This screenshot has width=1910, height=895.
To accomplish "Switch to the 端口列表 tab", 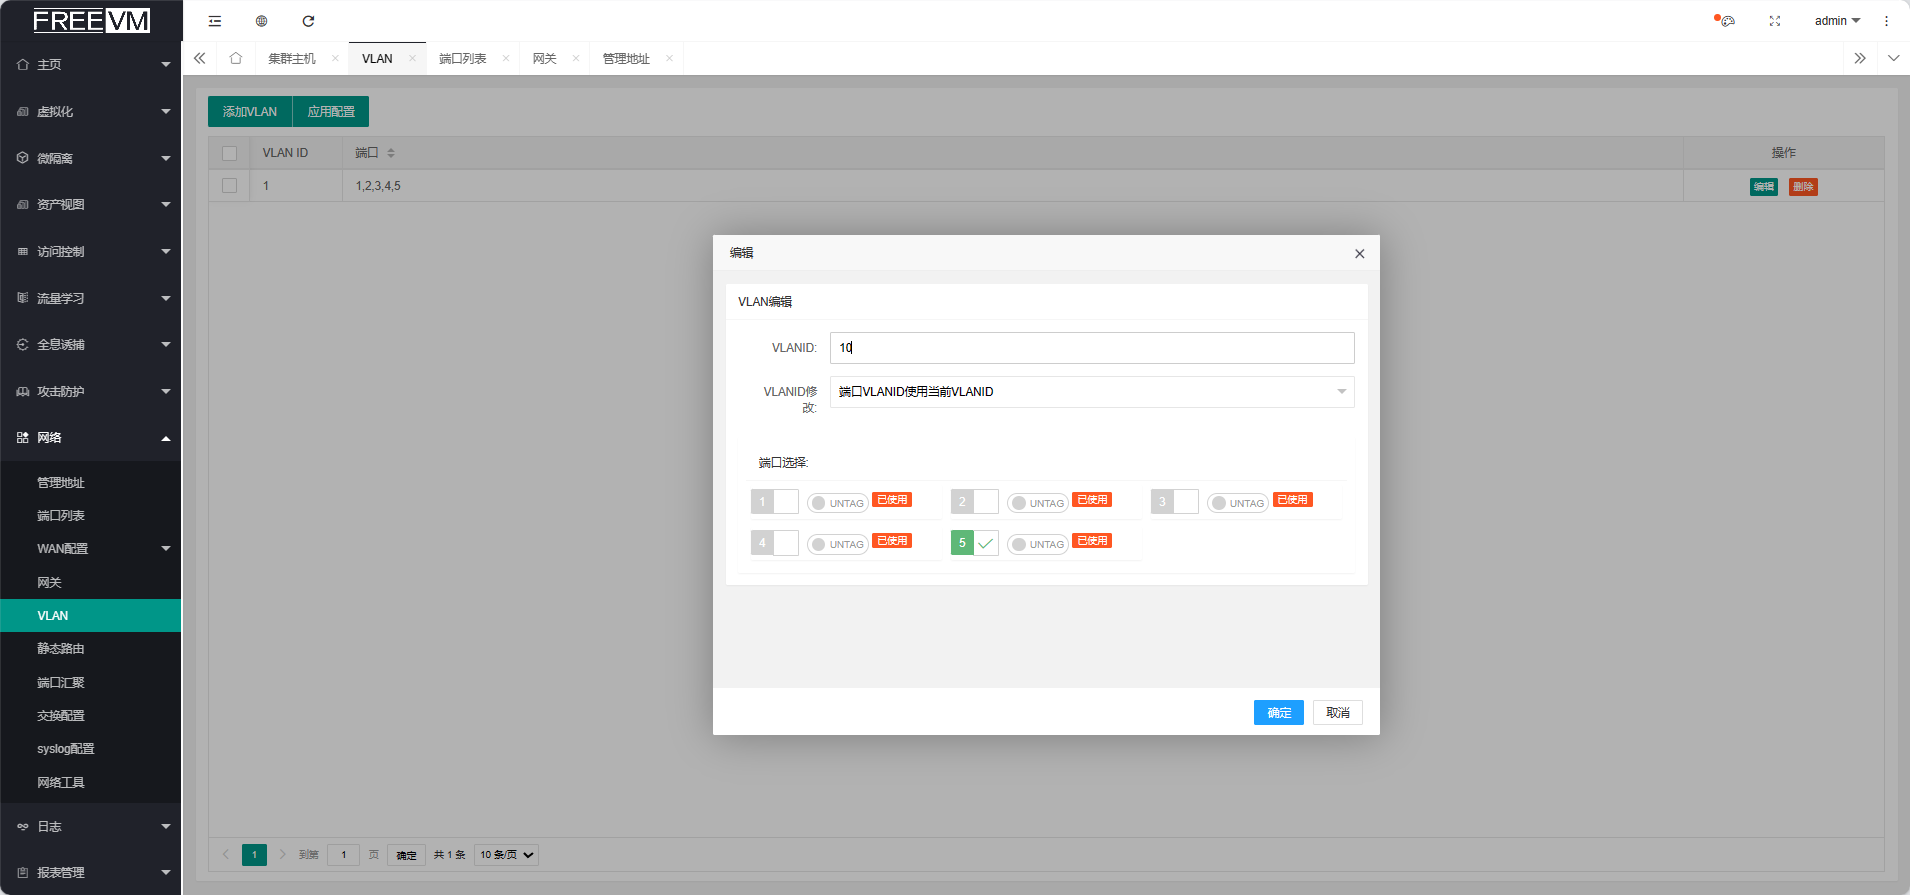I will [x=462, y=59].
